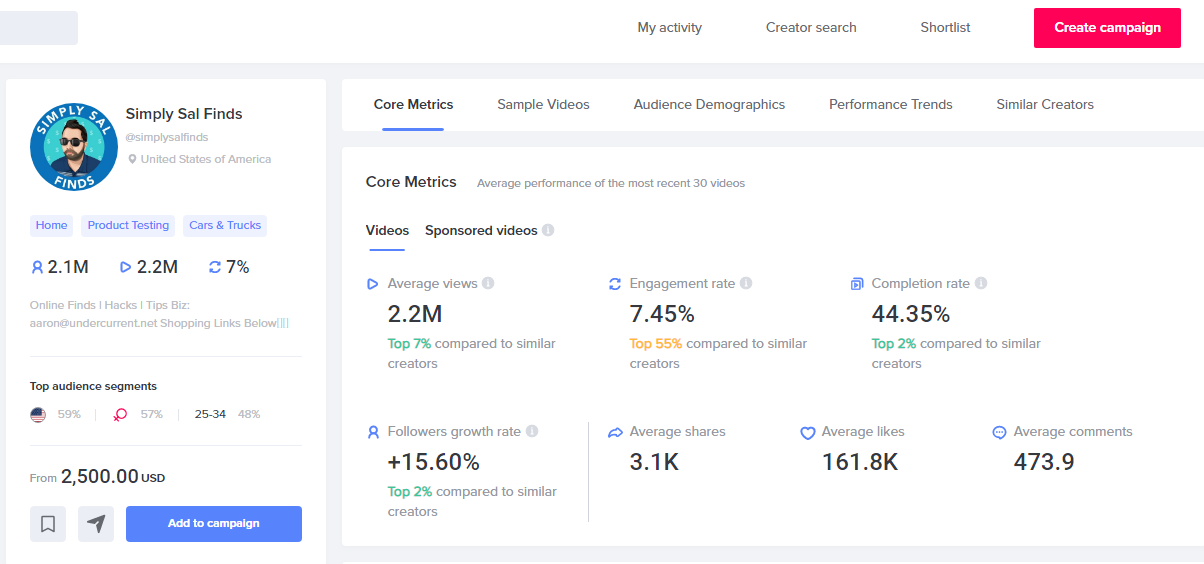The image size is (1204, 564).
Task: Open the Audience Demographics tab
Action: [x=709, y=105]
